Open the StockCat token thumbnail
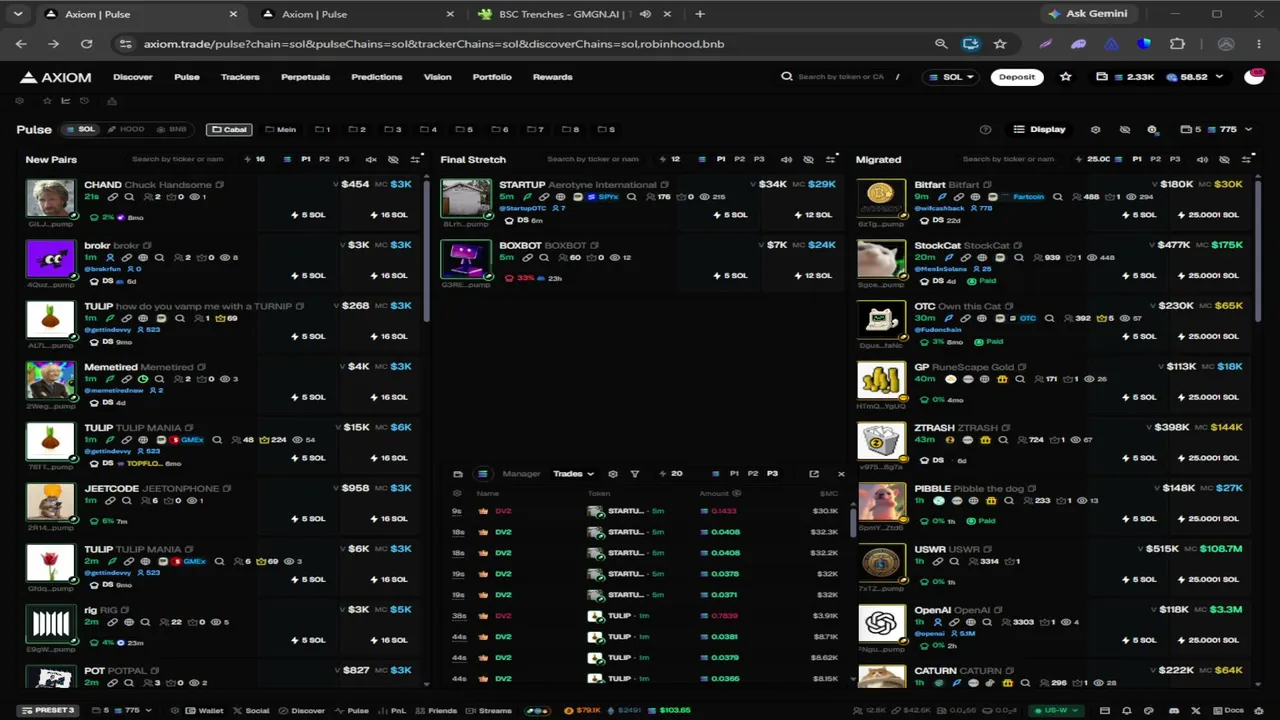 point(881,259)
